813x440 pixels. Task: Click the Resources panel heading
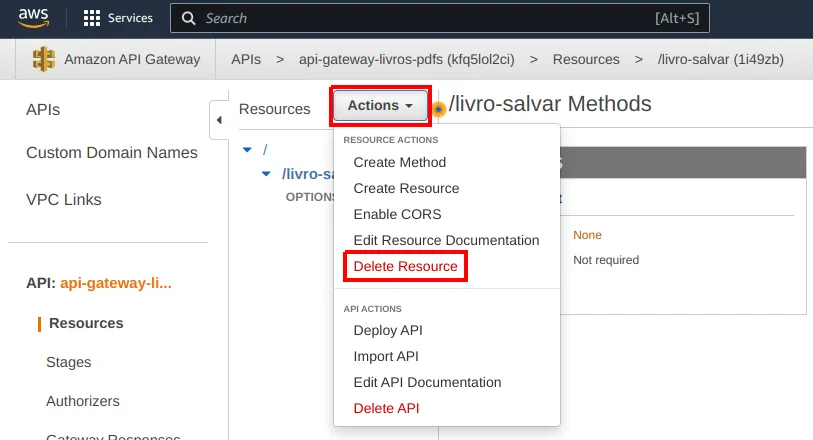pos(274,109)
